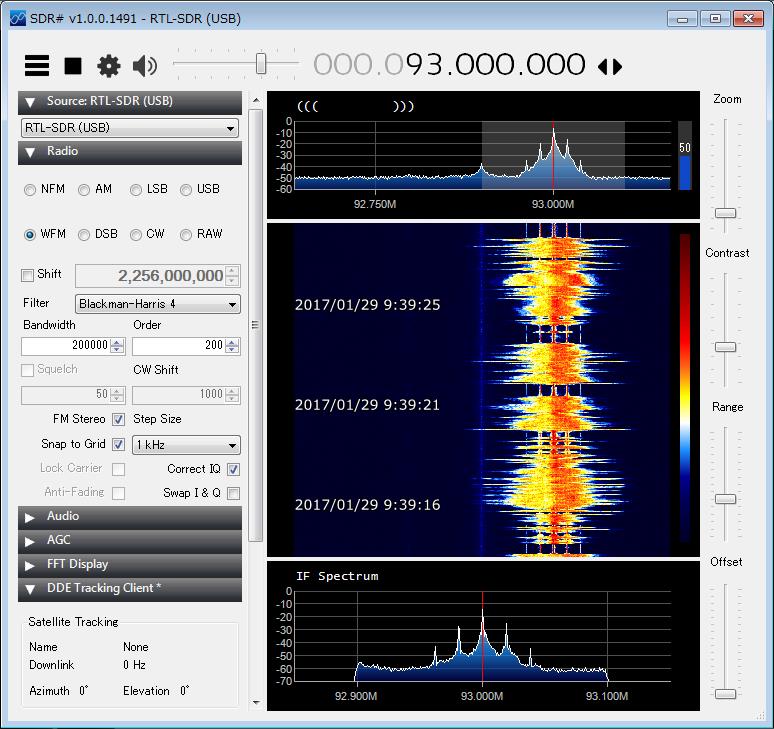
Task: Click the Offset slider thumb
Action: pos(725,694)
